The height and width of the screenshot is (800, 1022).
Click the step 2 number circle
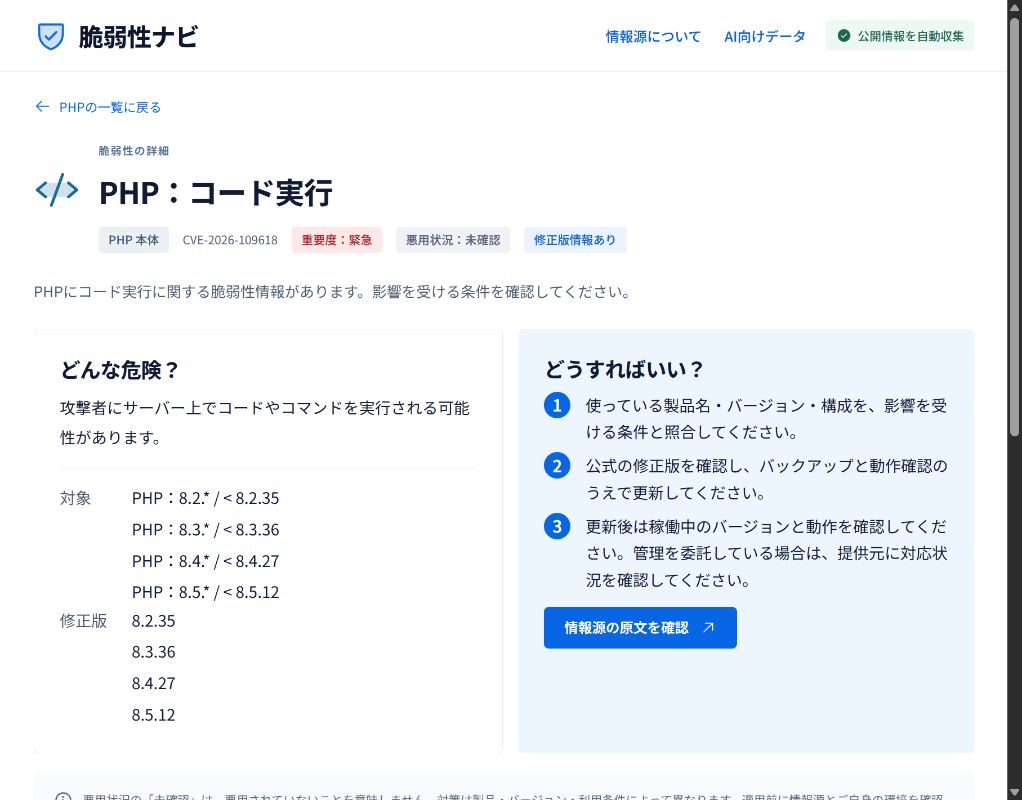click(x=557, y=466)
